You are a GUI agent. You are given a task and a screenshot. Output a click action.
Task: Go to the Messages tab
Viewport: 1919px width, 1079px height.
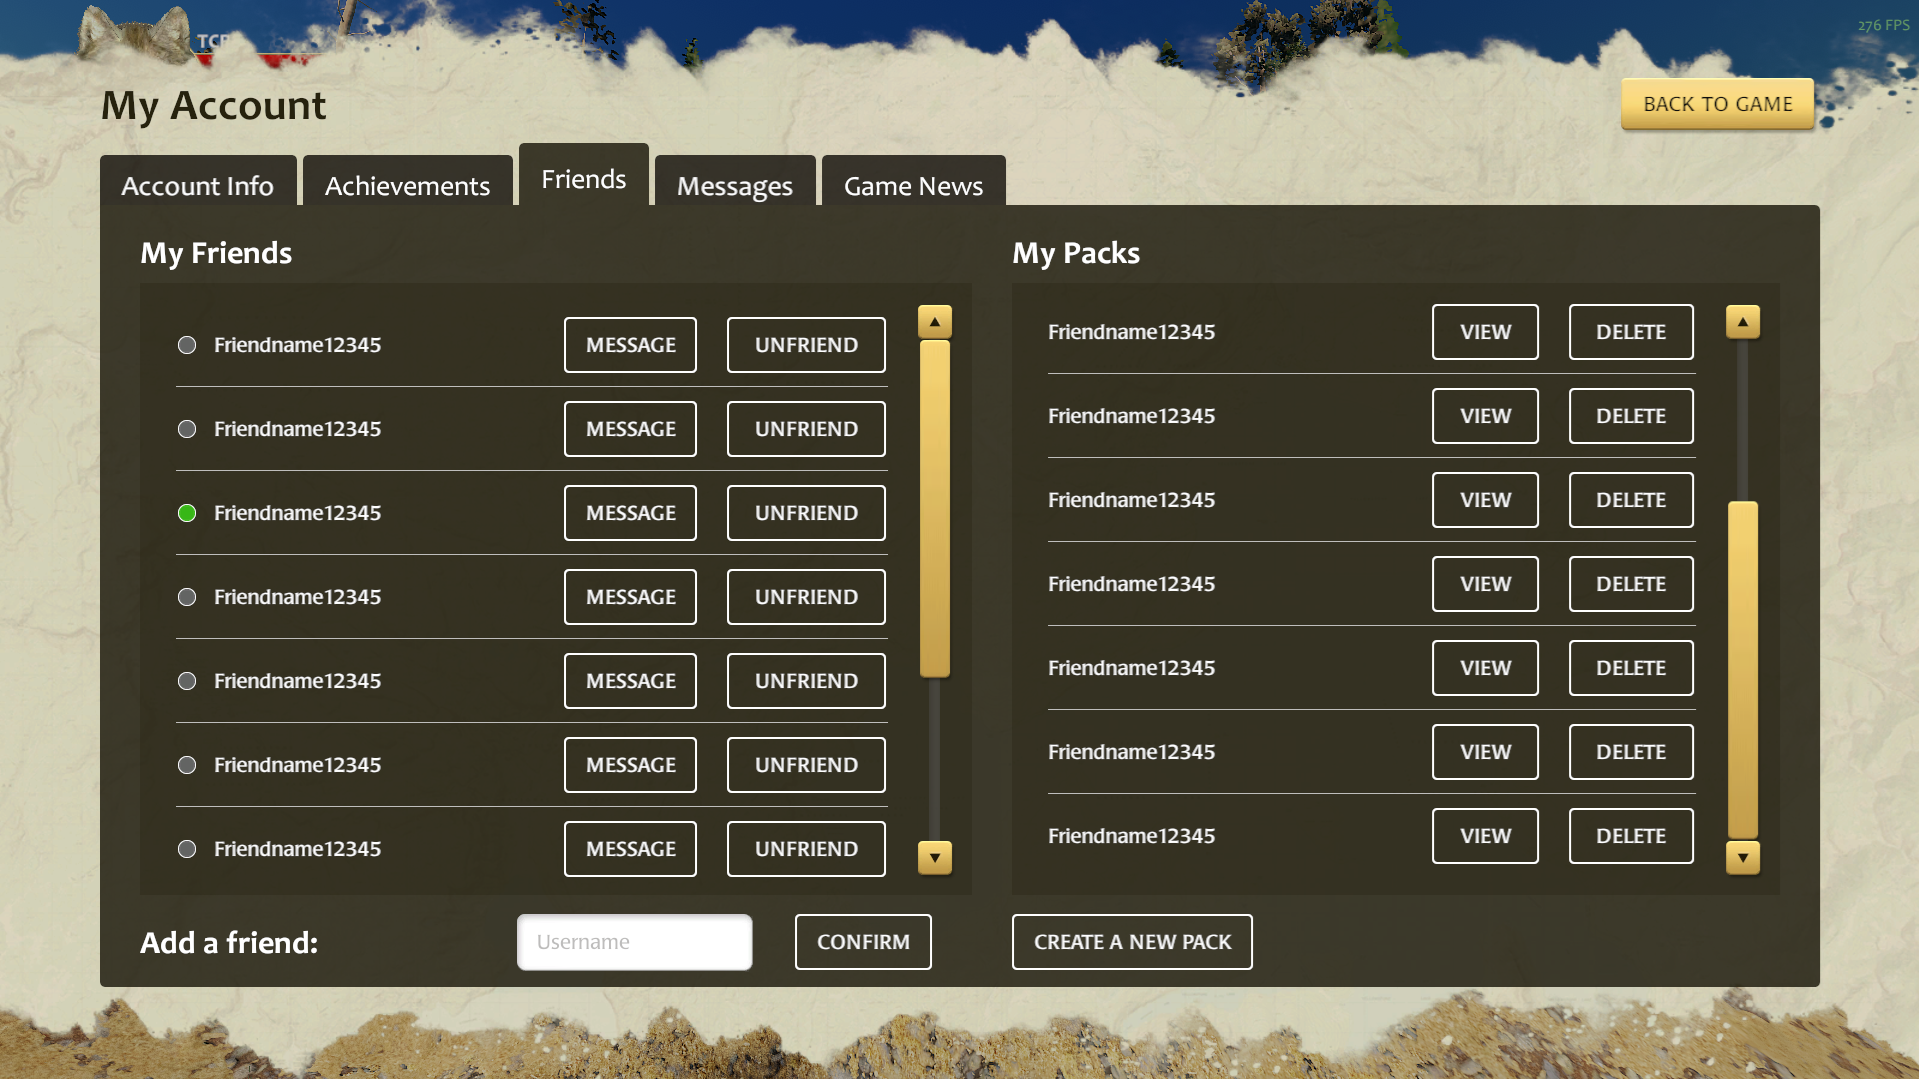[735, 181]
